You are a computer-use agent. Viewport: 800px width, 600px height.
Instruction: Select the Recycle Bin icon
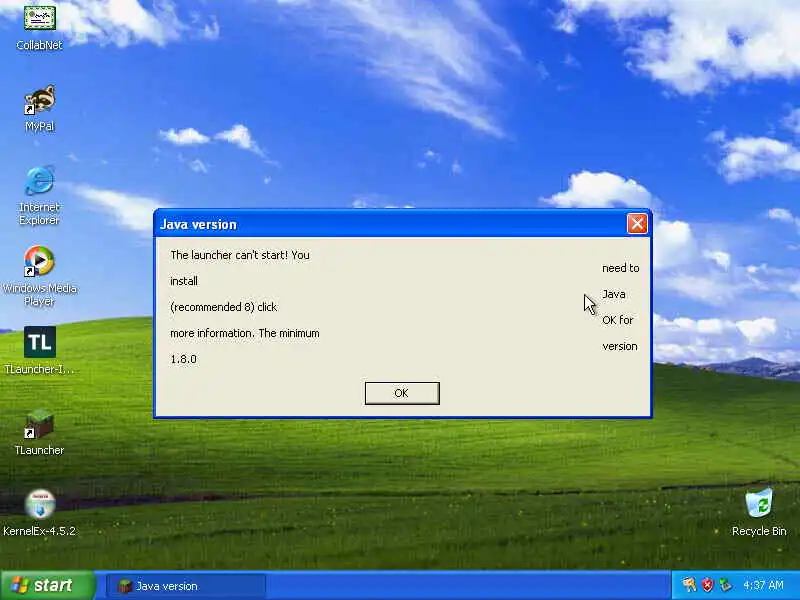pos(759,512)
